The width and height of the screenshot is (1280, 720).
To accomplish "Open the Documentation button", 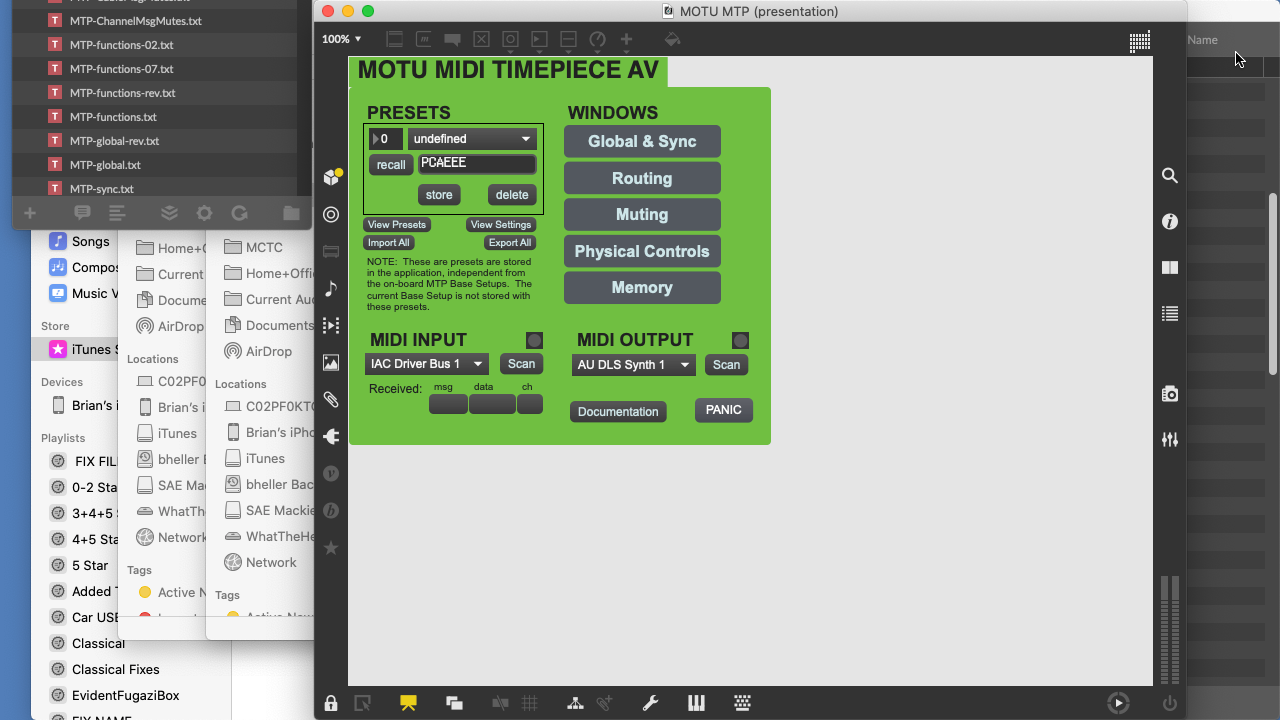I will 618,412.
